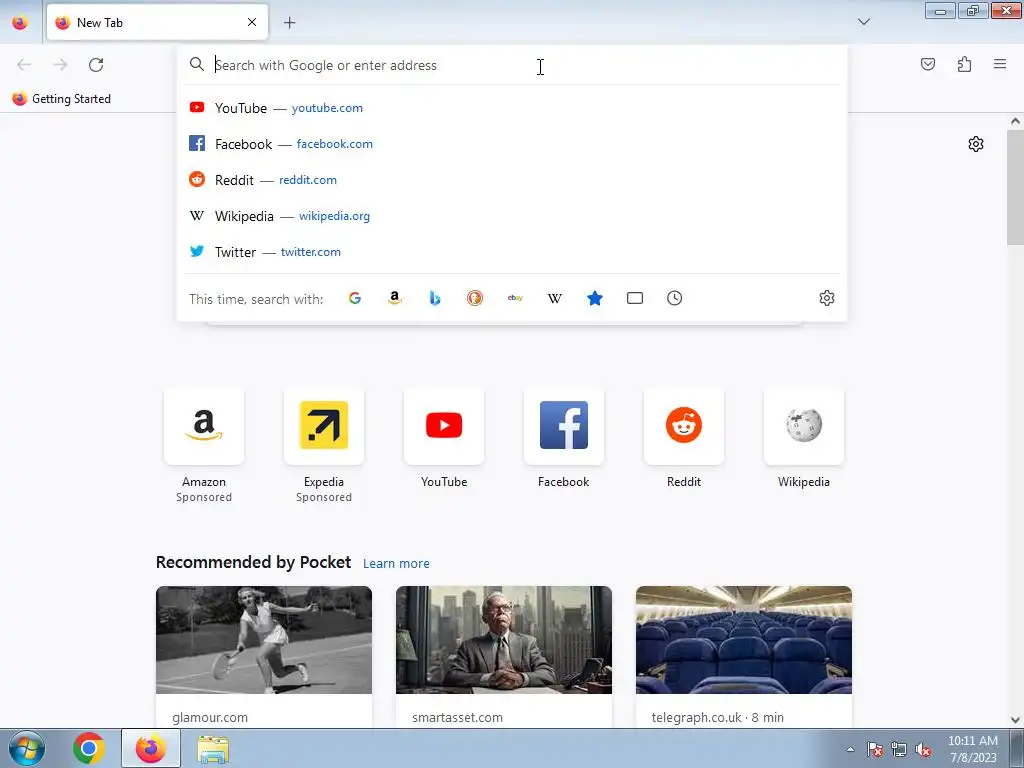Click the page scrollbar down arrow
1024x768 pixels.
1016,720
